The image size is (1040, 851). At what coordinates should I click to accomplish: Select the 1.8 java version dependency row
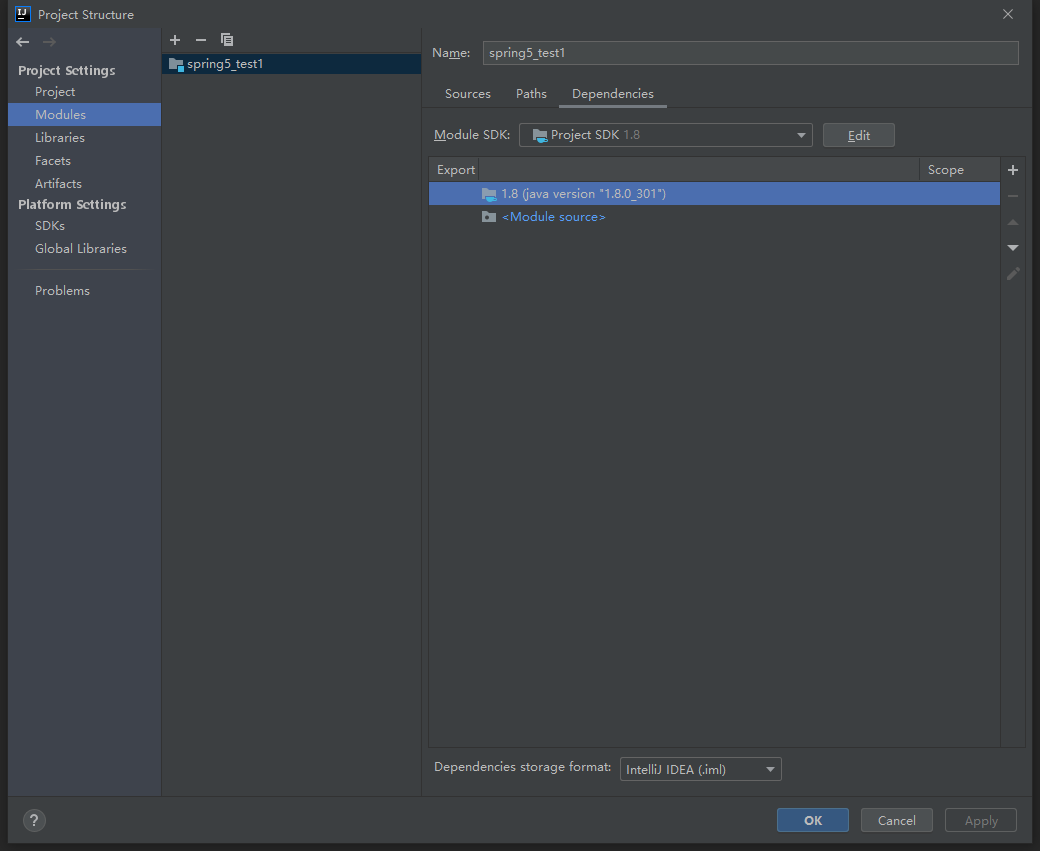point(714,194)
